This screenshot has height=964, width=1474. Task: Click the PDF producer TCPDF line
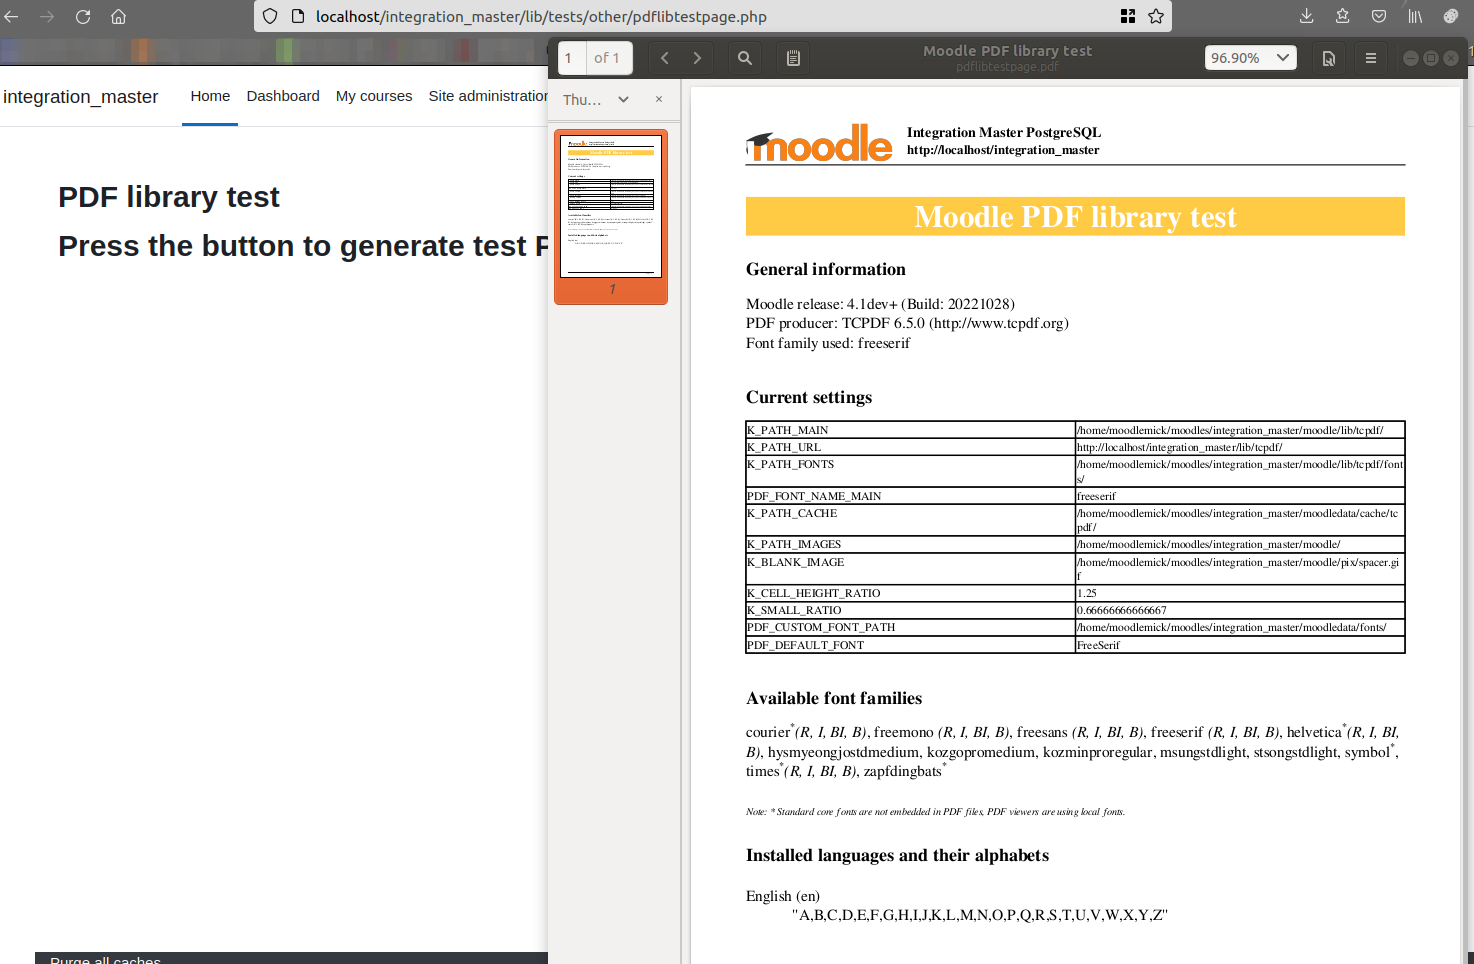pos(907,323)
